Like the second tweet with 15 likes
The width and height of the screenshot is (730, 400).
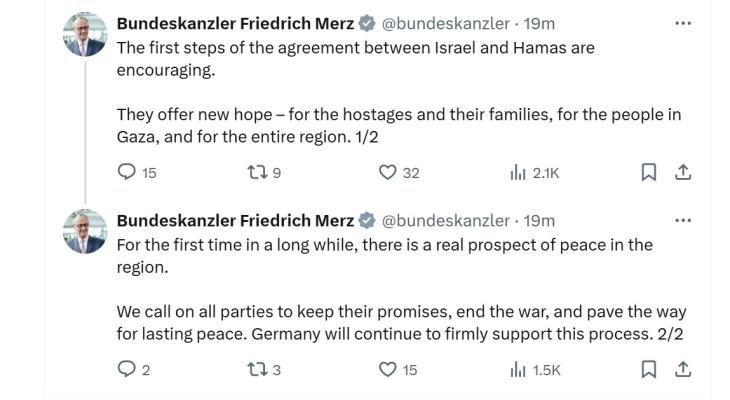coord(389,370)
